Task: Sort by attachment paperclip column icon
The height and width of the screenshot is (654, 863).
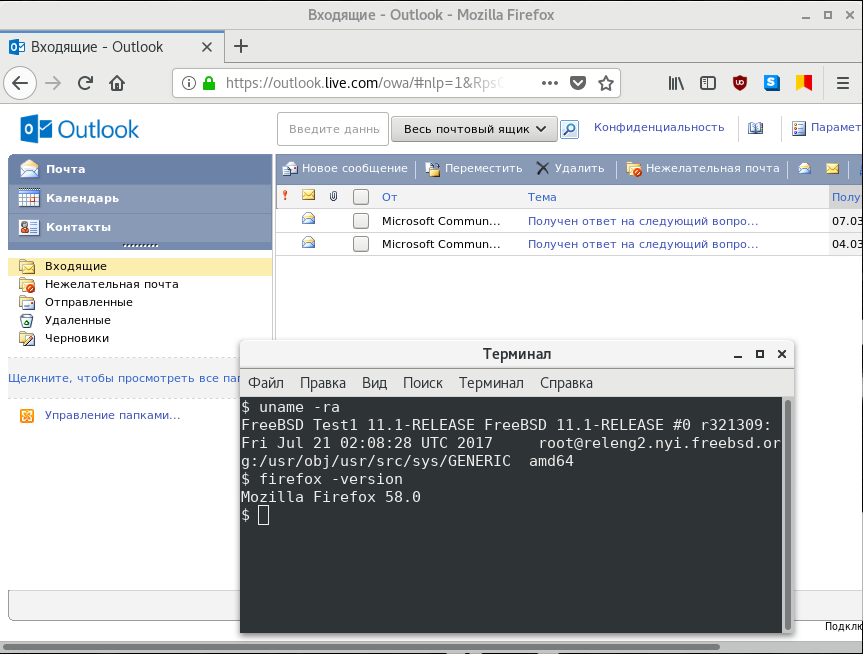Action: [x=334, y=196]
